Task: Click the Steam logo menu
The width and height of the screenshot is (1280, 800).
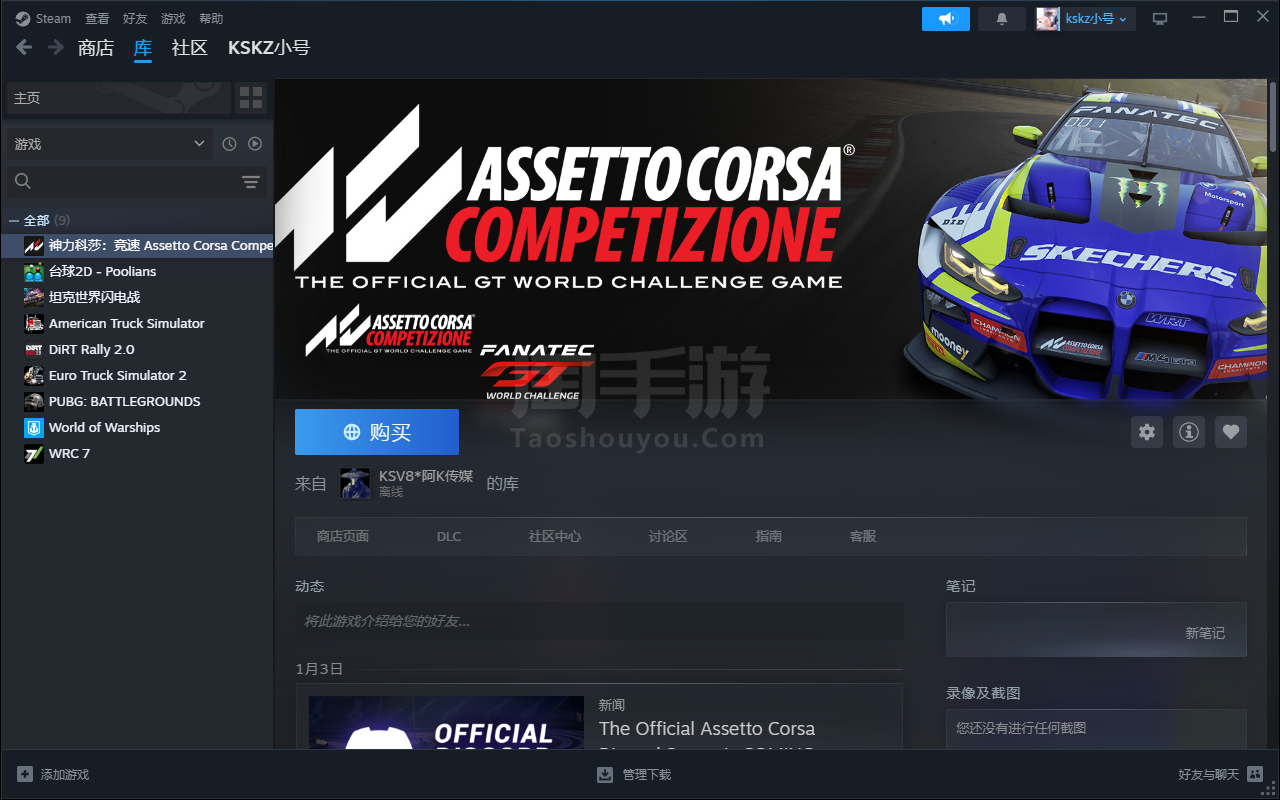Action: (x=43, y=18)
